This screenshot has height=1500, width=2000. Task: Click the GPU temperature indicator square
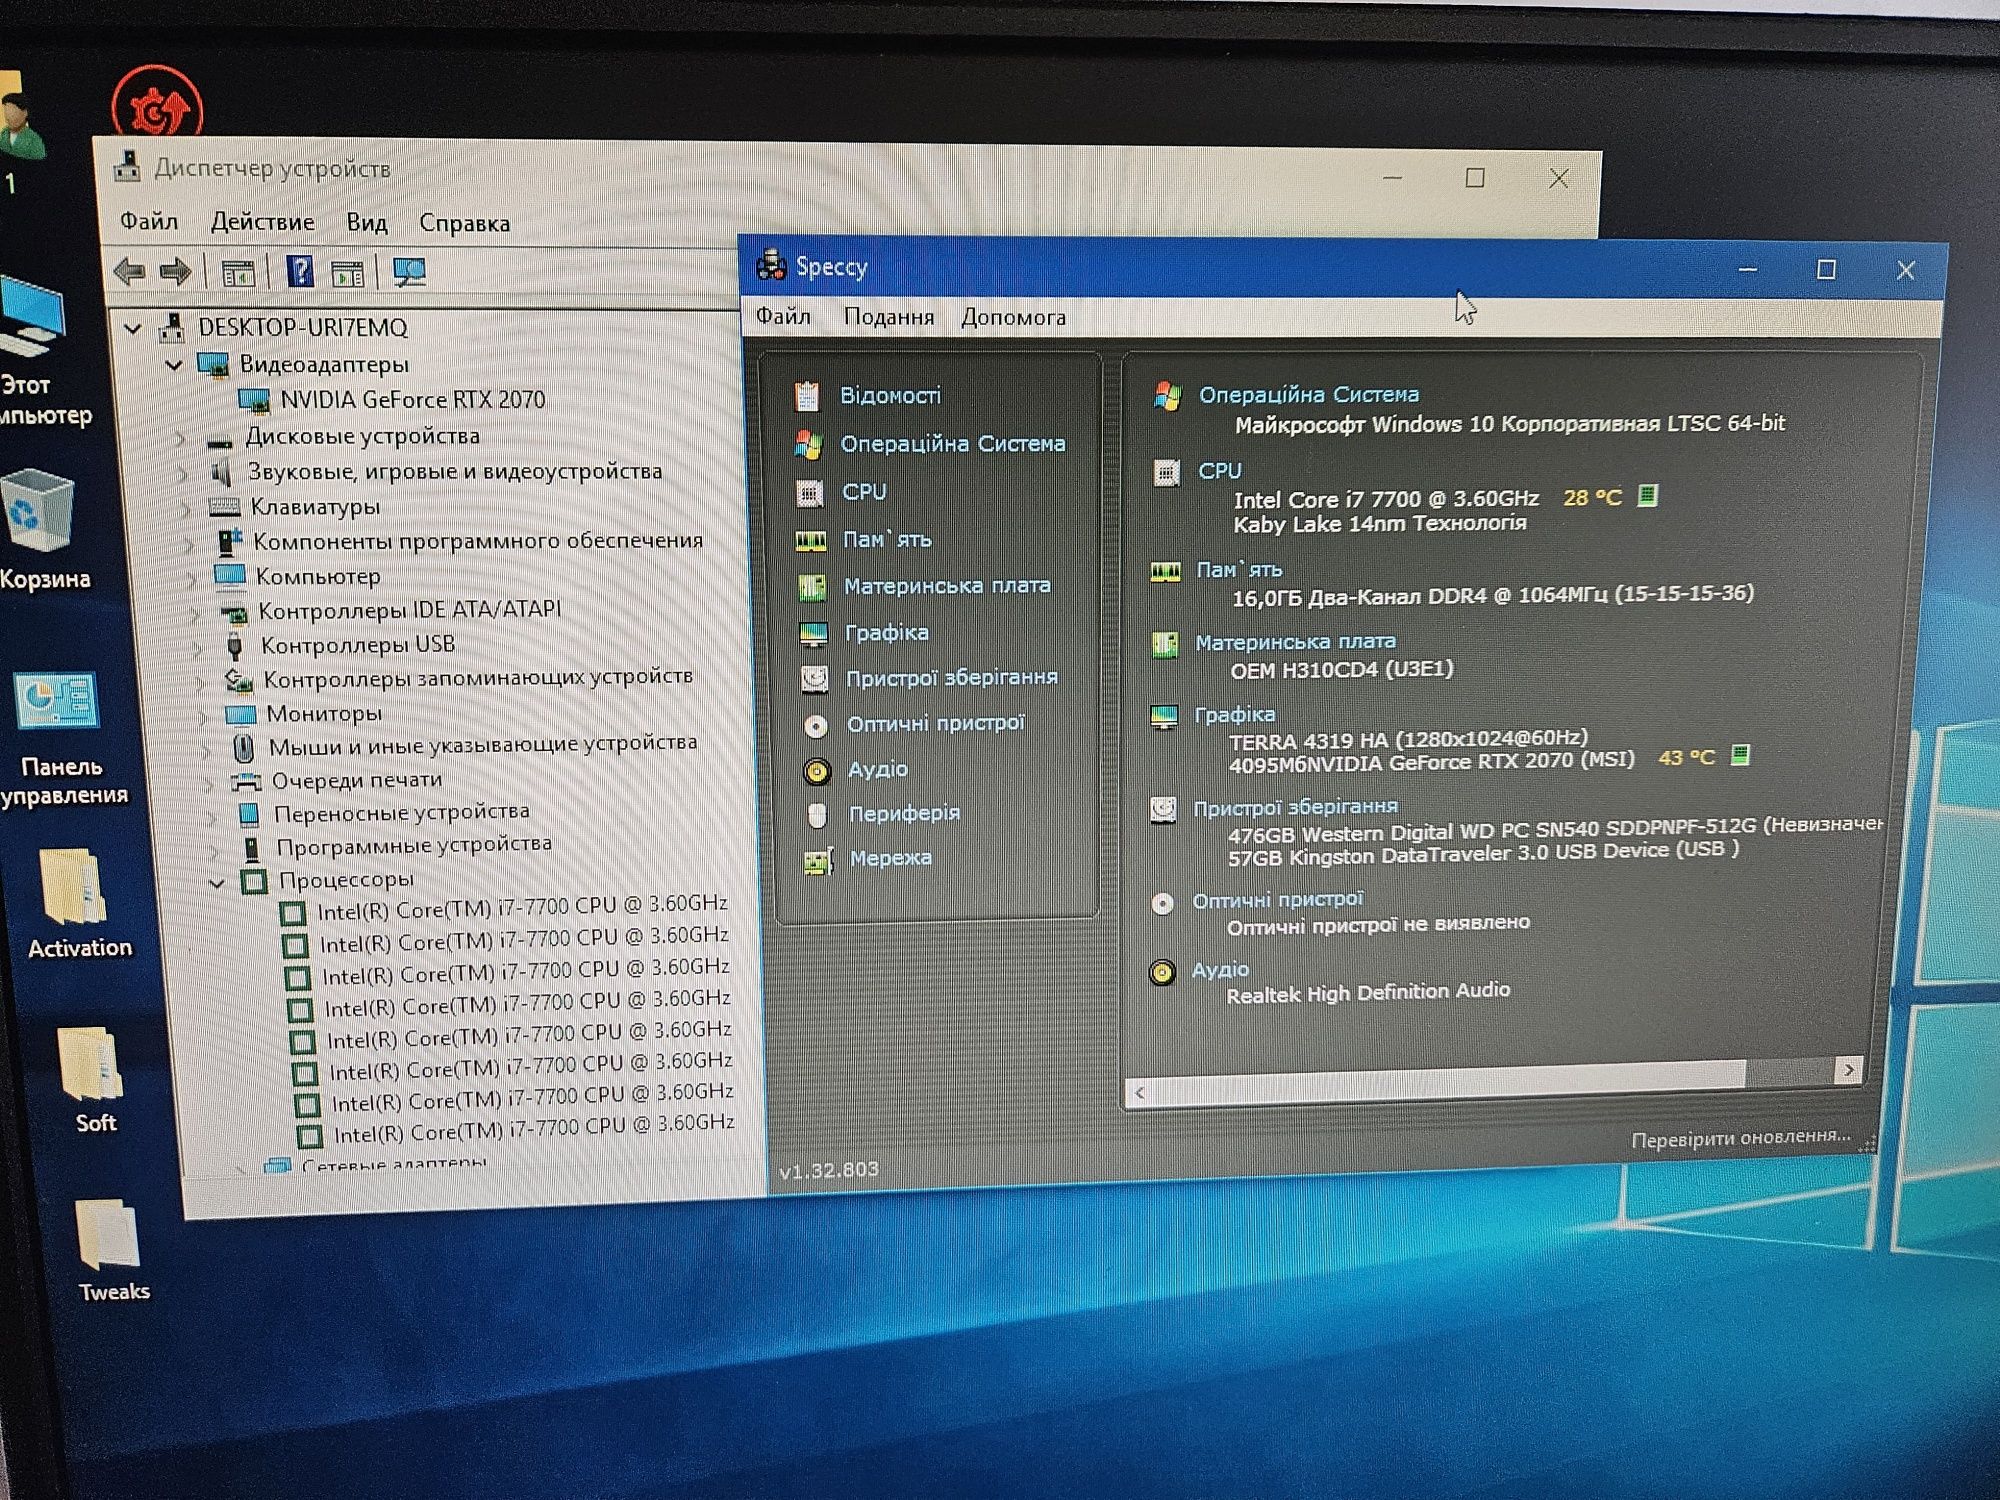click(x=1740, y=755)
